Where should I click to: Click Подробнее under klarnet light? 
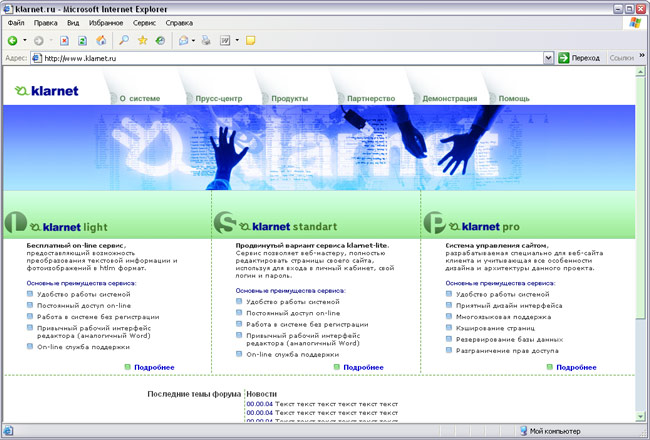coord(154,367)
